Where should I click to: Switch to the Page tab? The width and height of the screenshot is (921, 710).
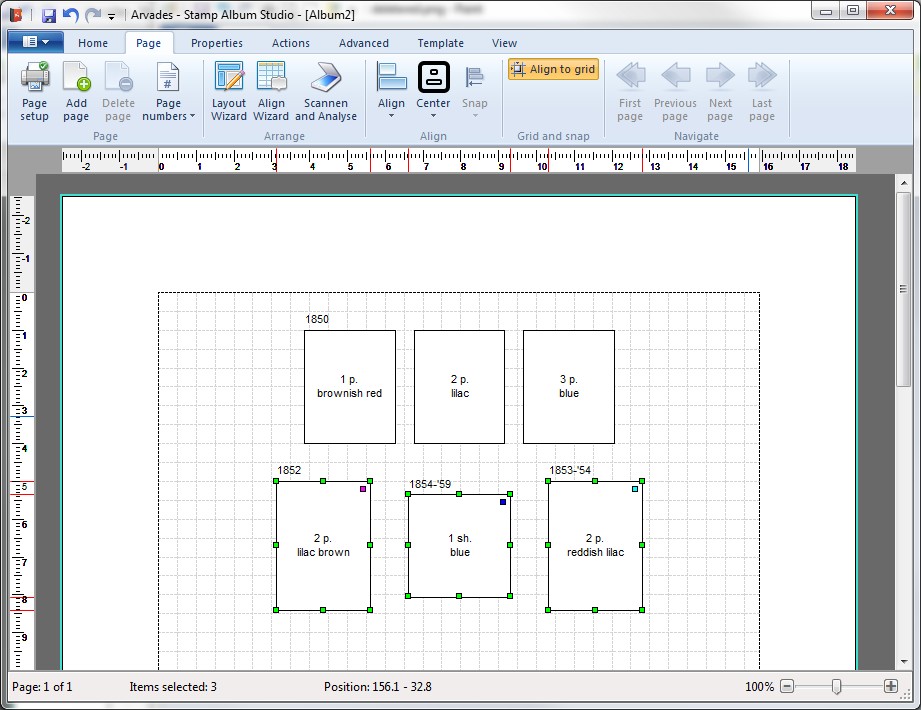(x=149, y=43)
